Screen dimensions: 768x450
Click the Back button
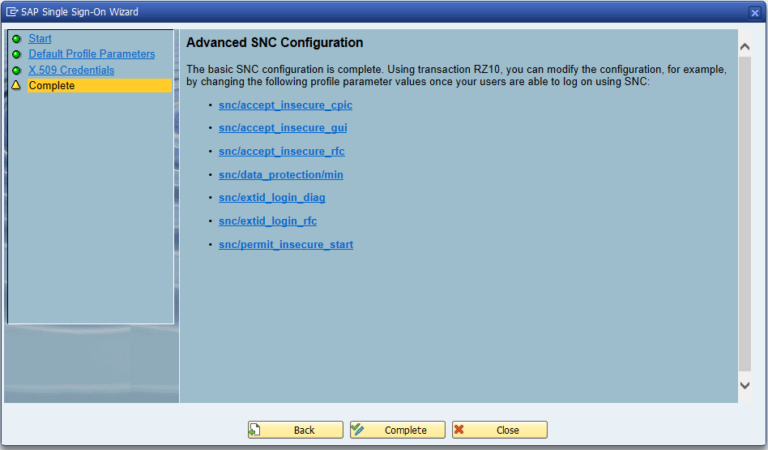[295, 430]
